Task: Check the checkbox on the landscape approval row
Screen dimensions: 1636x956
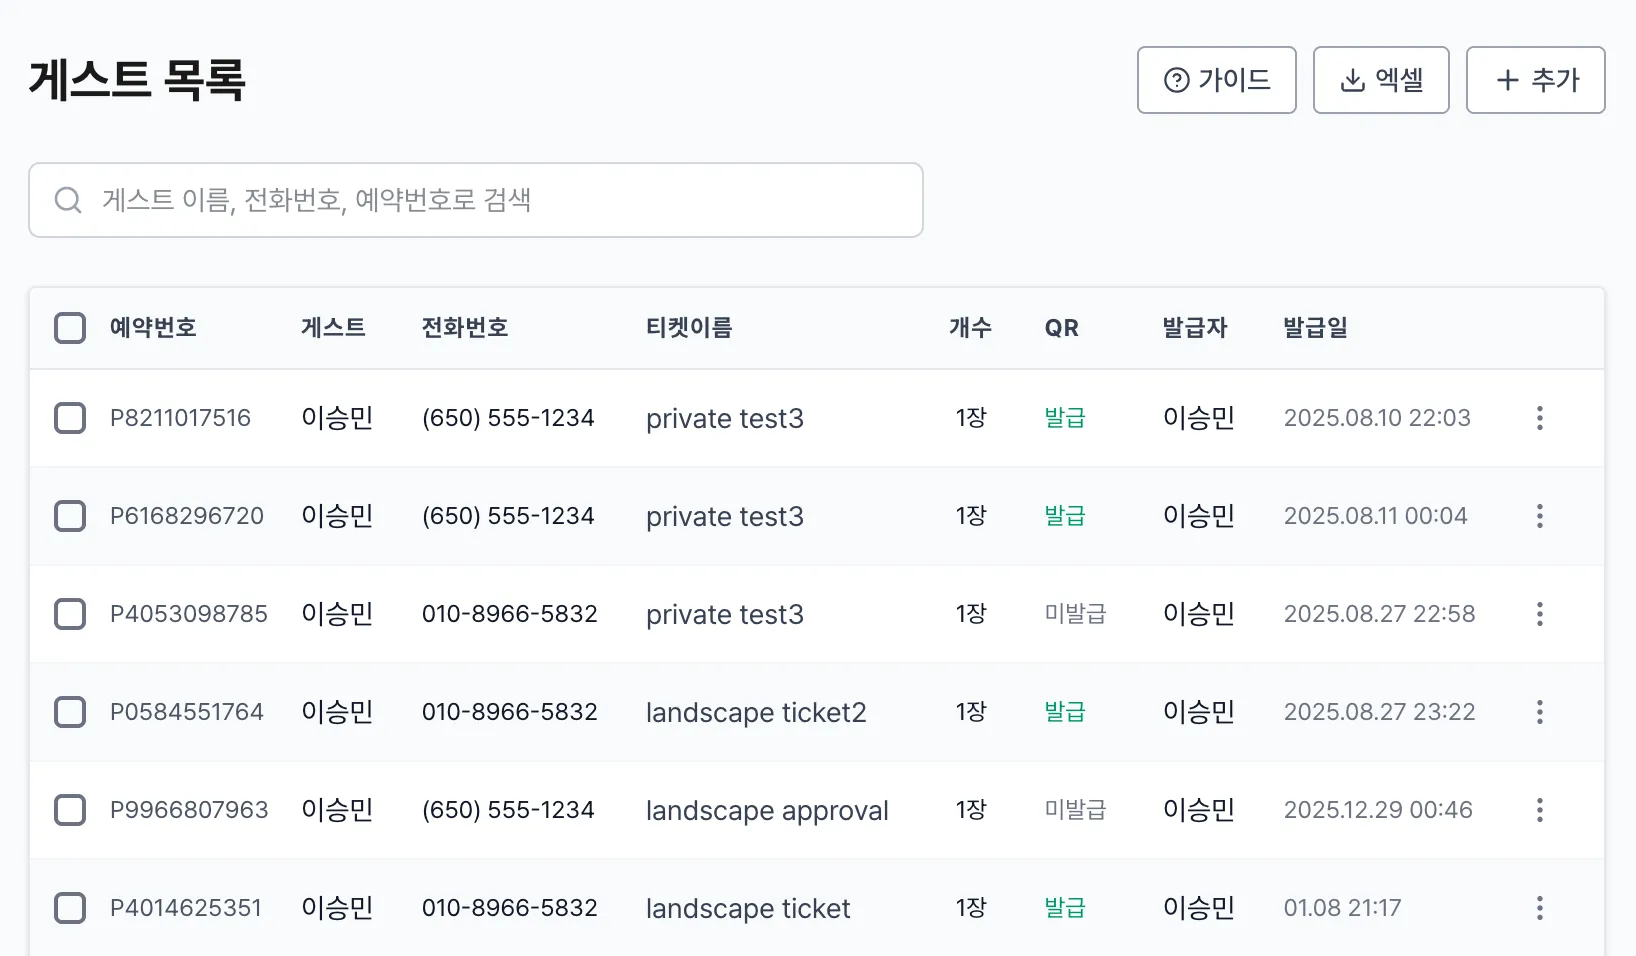Action: click(x=70, y=810)
